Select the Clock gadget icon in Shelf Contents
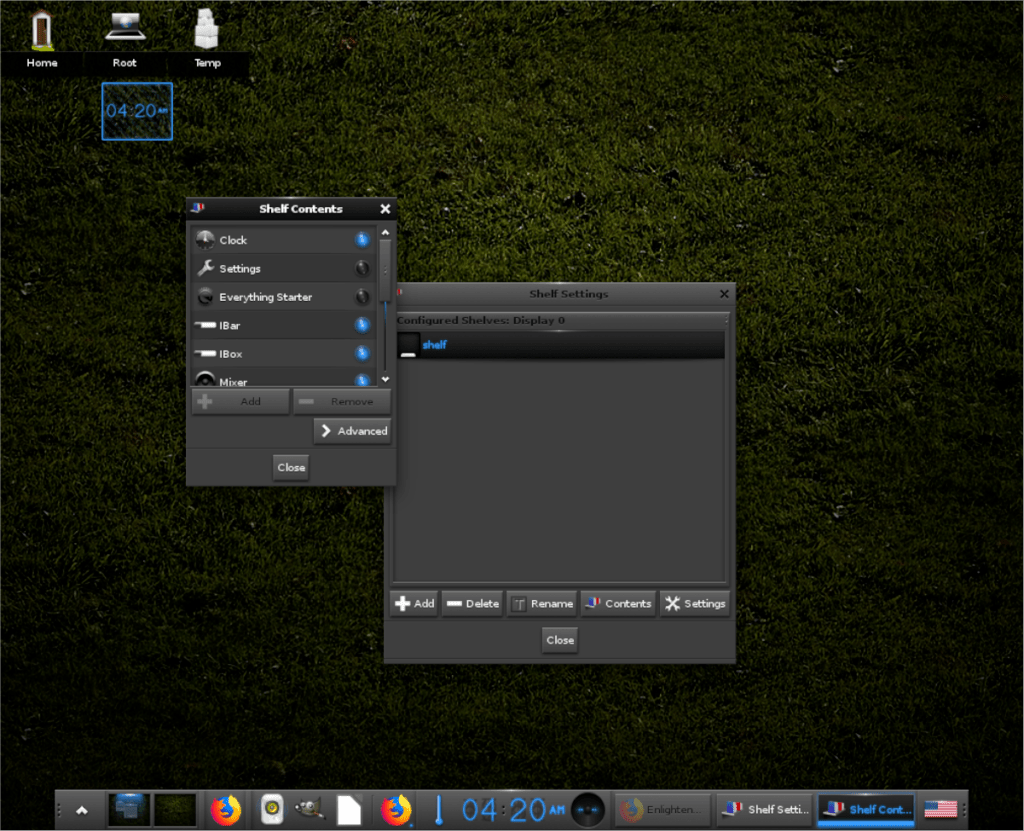1024x831 pixels. coord(207,239)
